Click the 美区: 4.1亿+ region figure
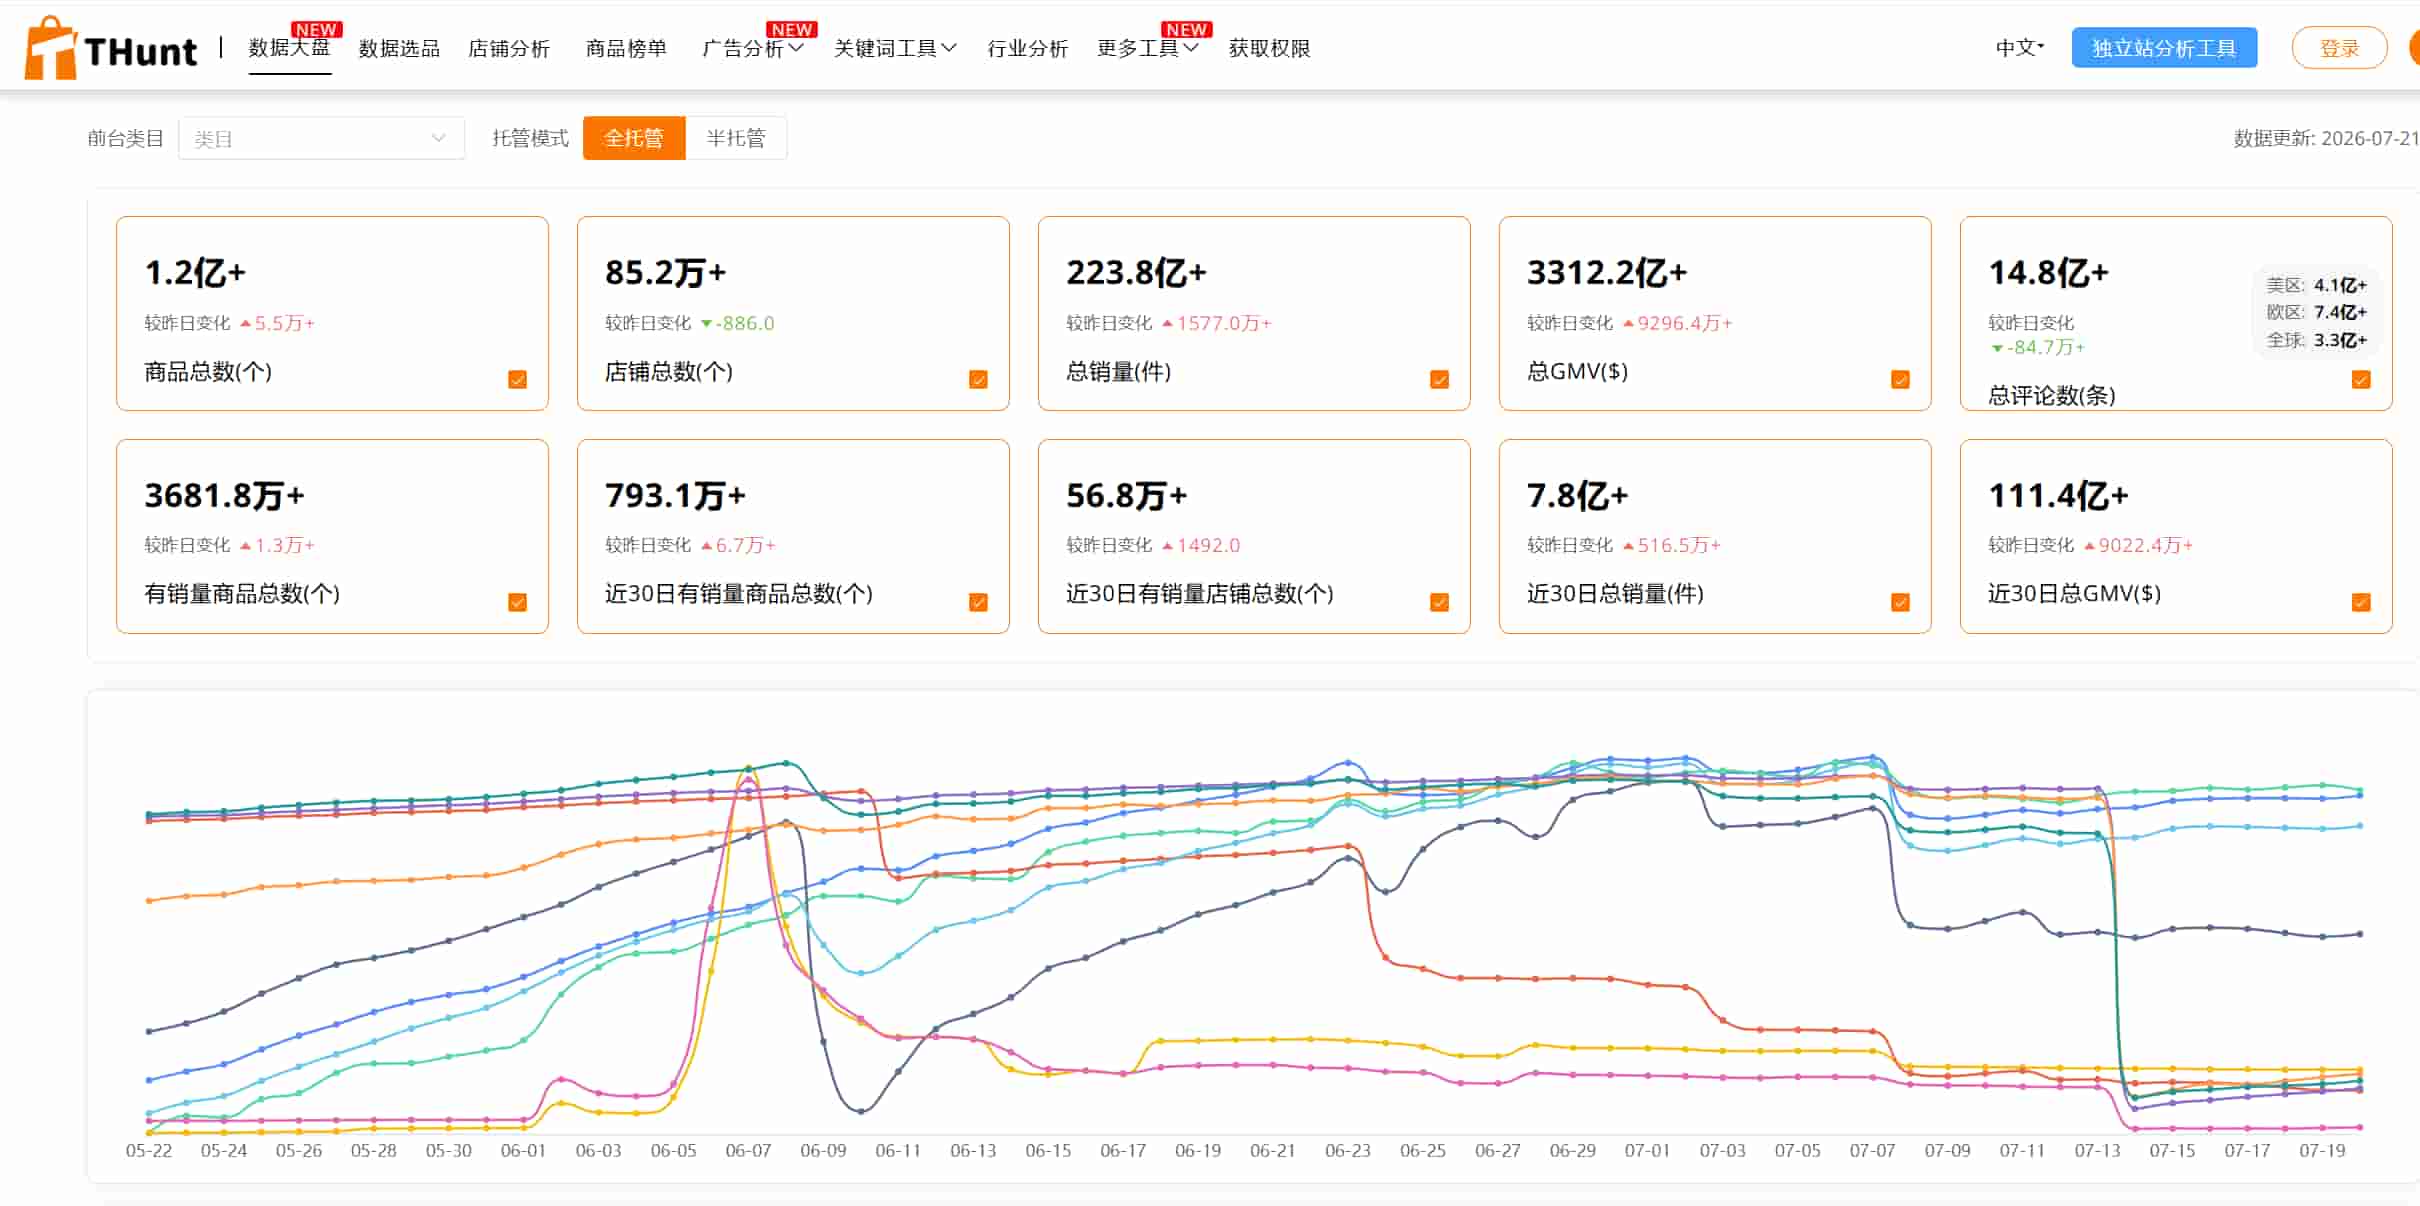Viewport: 2420px width, 1206px height. (2316, 285)
